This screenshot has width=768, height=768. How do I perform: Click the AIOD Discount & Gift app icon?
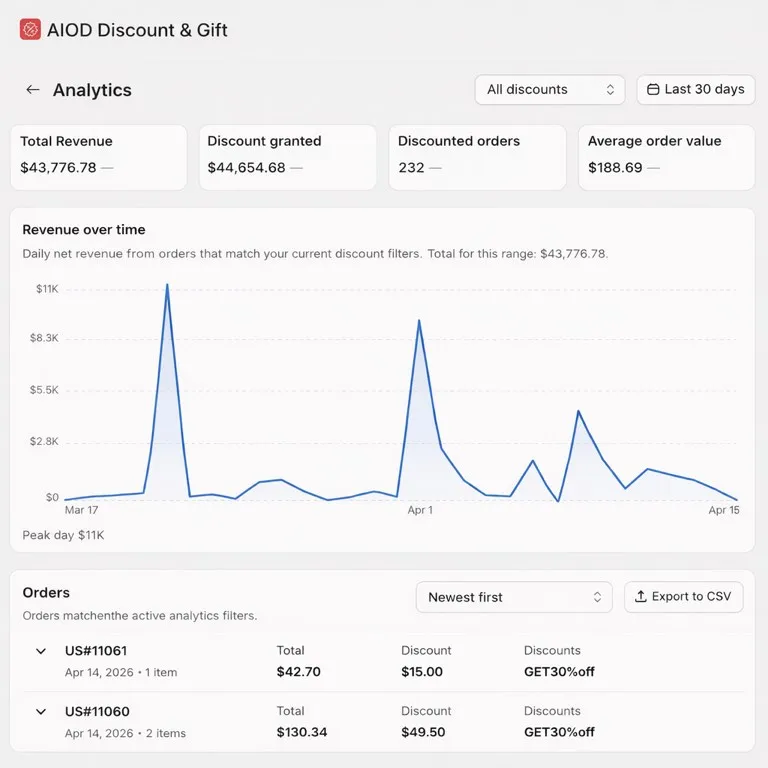(30, 29)
